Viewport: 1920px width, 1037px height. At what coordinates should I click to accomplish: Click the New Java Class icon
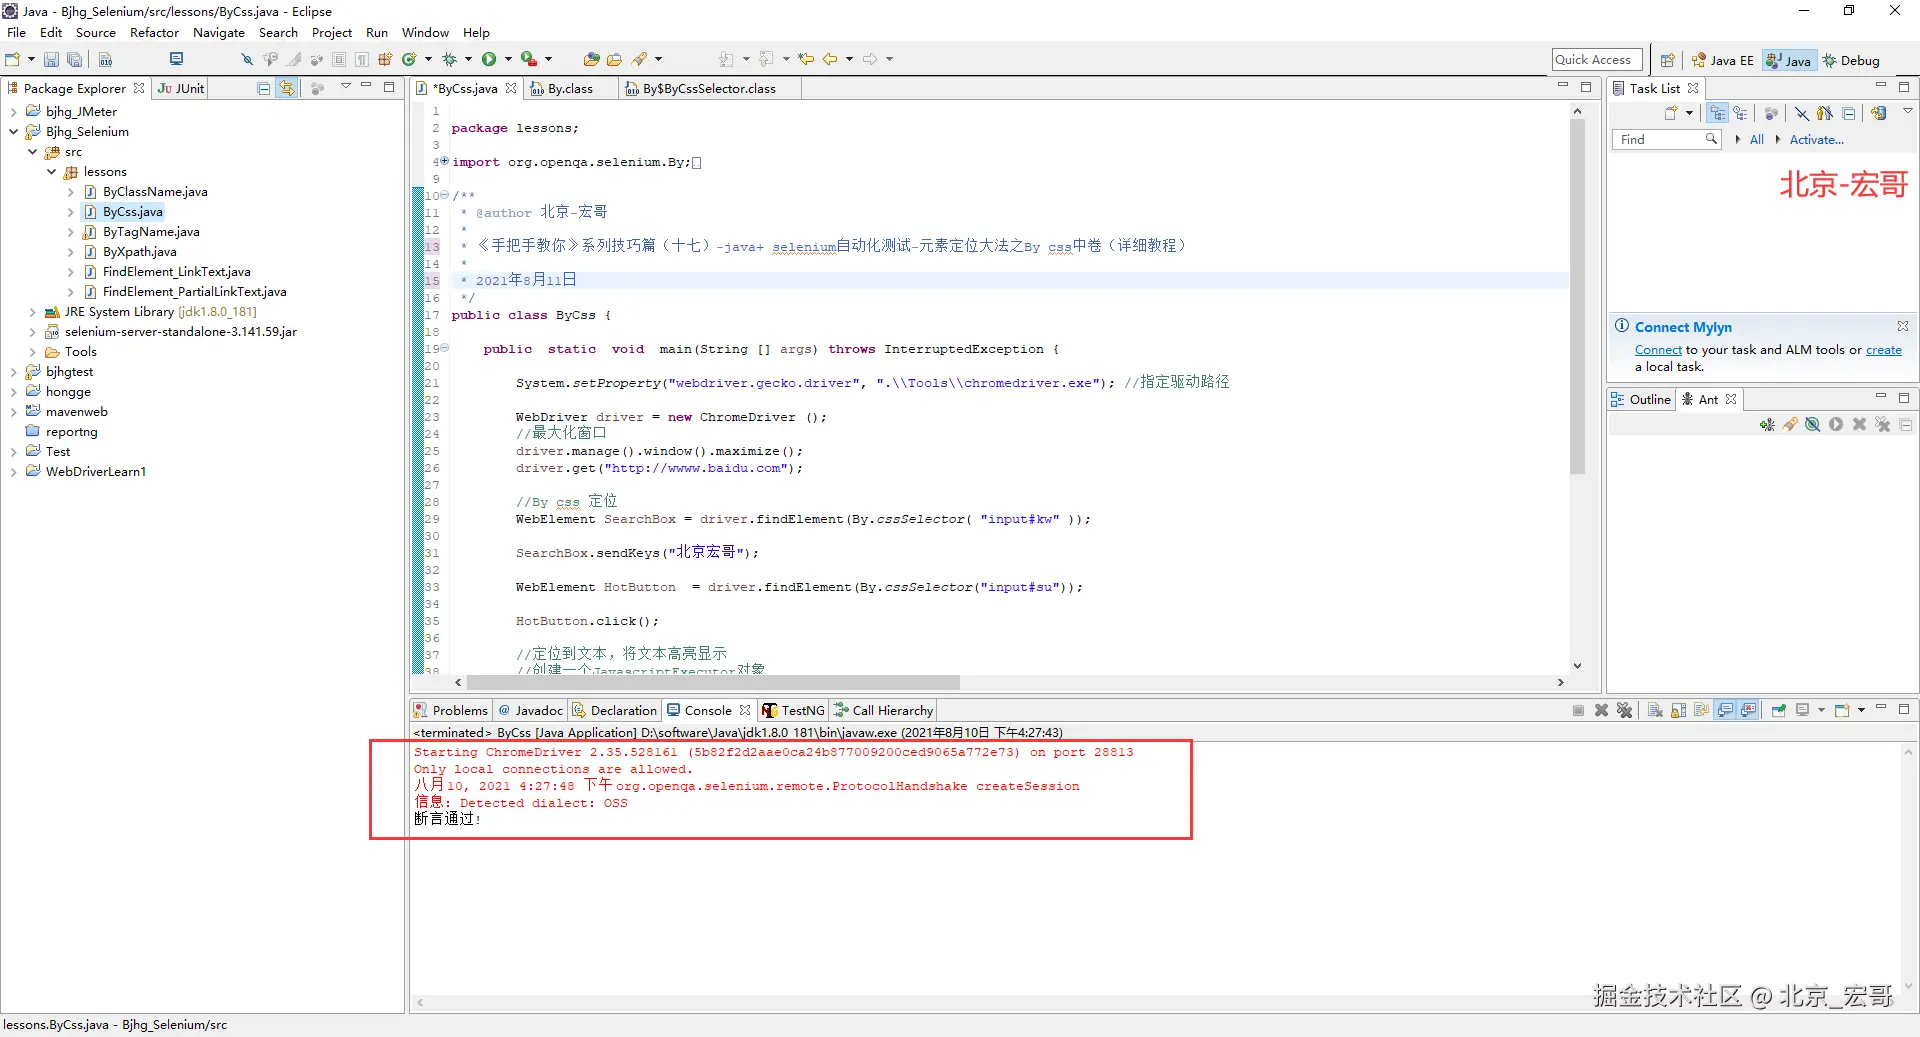pyautogui.click(x=408, y=59)
